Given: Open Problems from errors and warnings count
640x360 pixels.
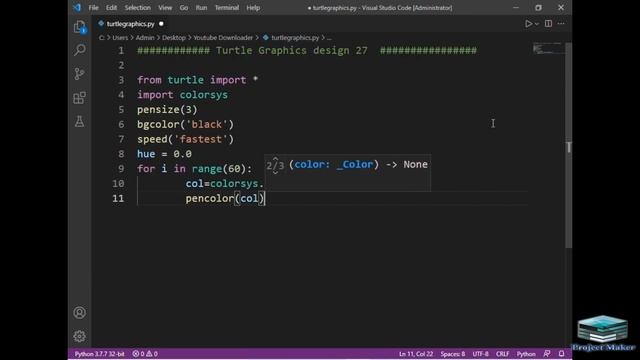Looking at the screenshot, I should pos(145,354).
